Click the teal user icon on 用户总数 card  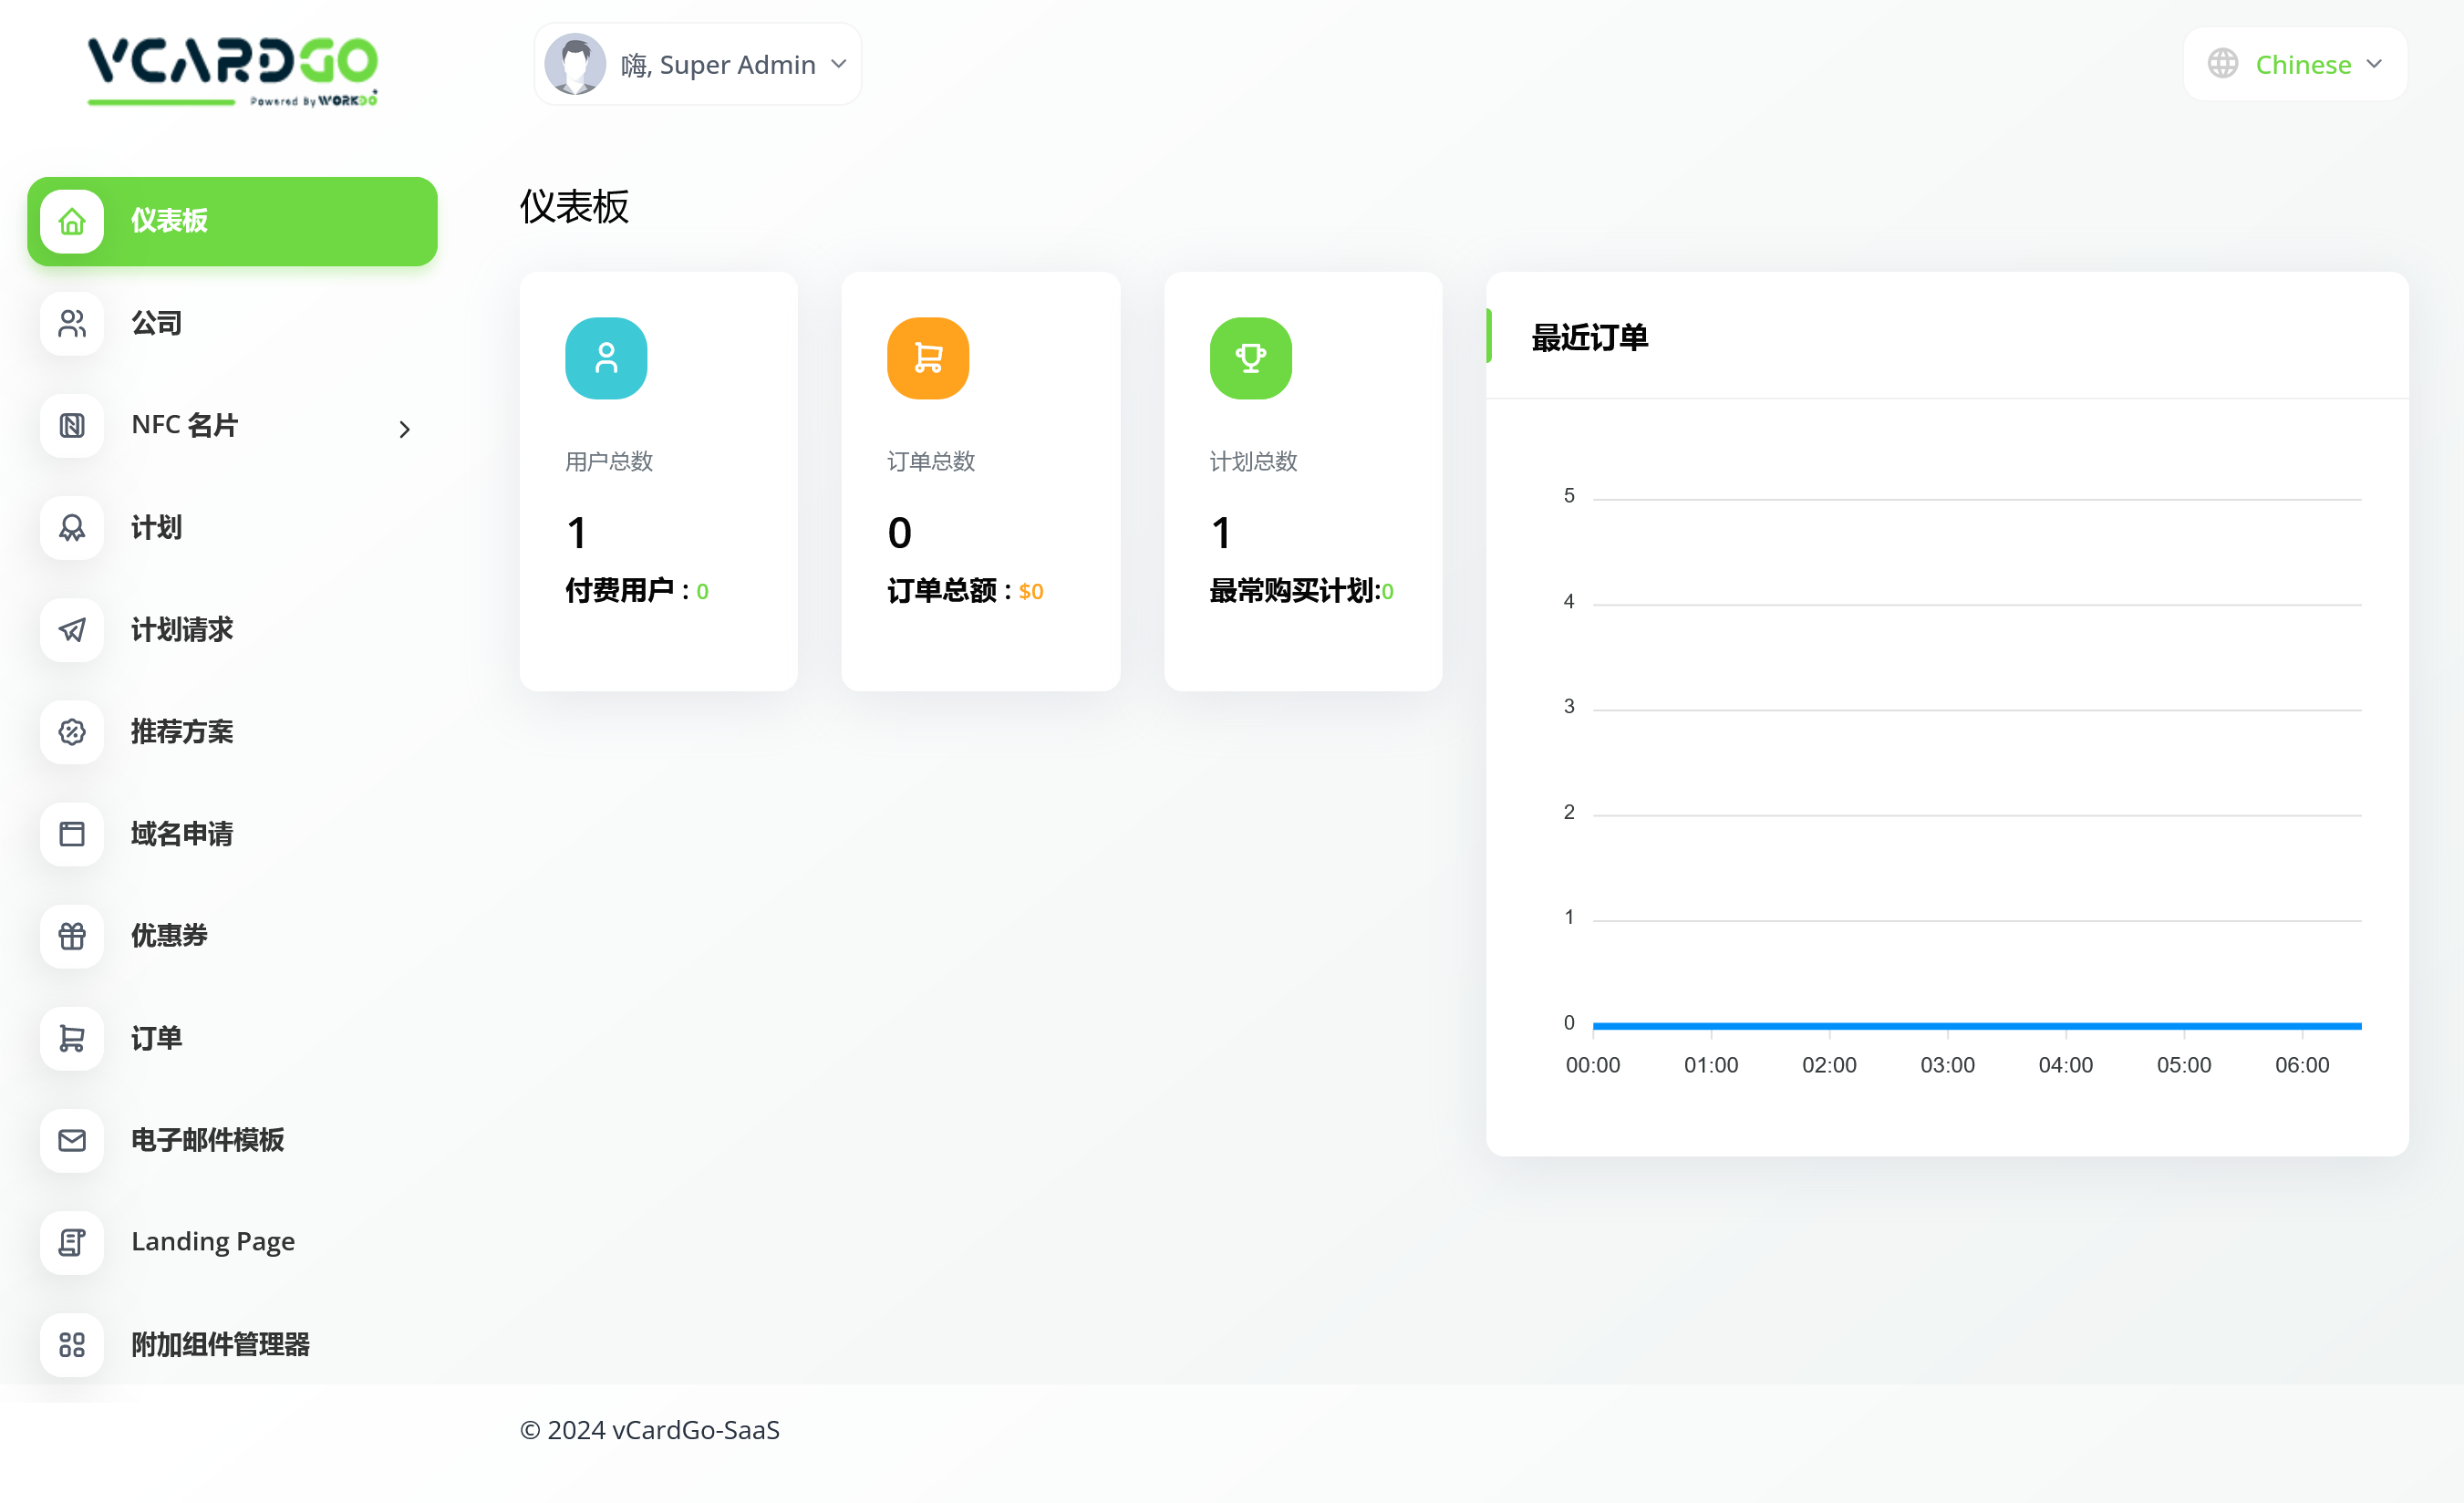coord(606,358)
